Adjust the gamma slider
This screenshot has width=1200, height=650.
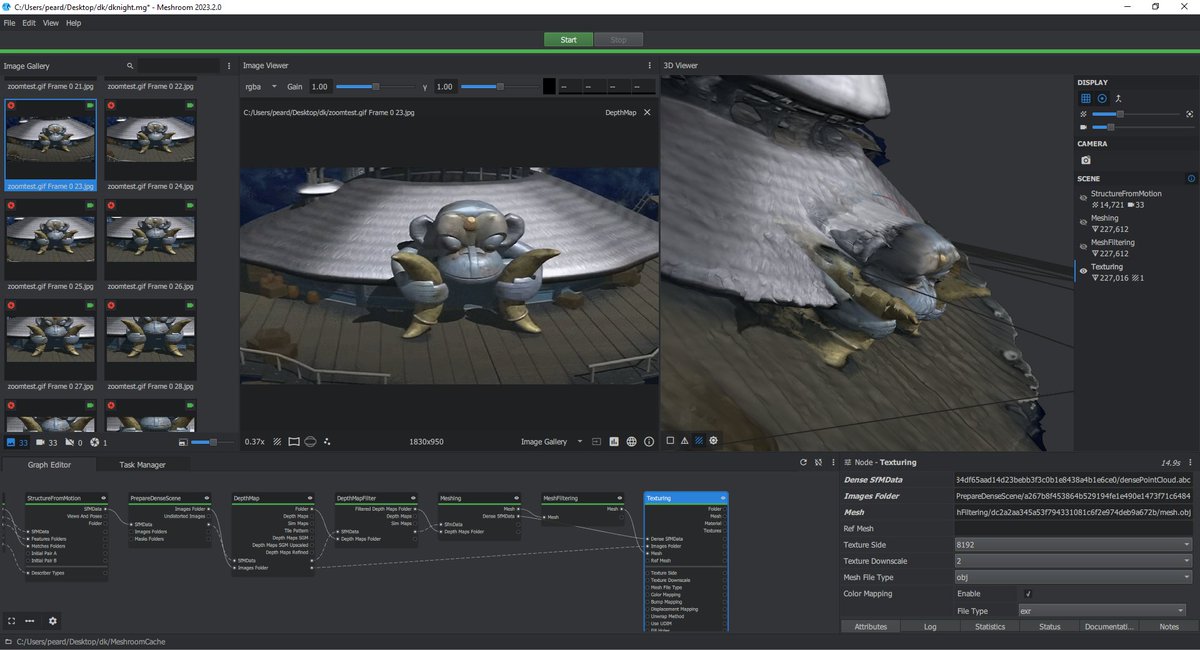click(x=498, y=87)
